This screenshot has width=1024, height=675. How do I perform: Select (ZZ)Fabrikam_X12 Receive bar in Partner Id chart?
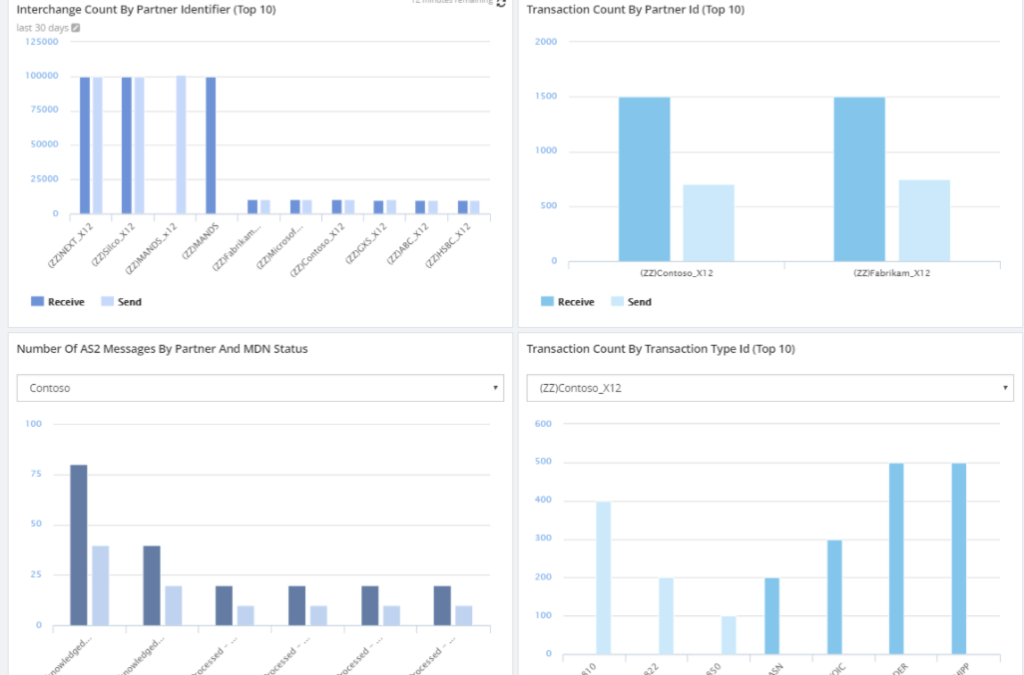859,180
